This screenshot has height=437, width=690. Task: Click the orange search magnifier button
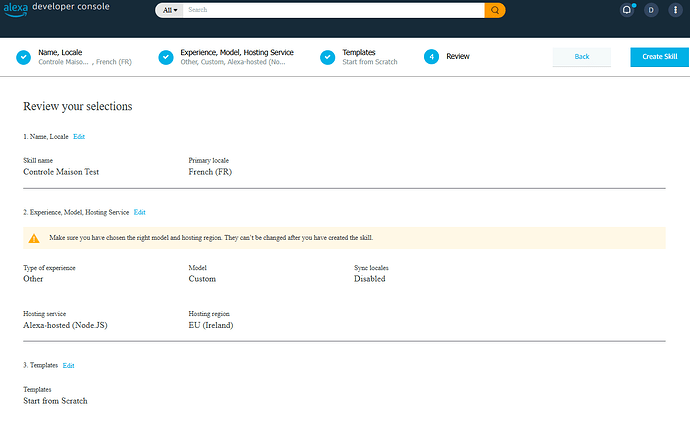[x=495, y=10]
